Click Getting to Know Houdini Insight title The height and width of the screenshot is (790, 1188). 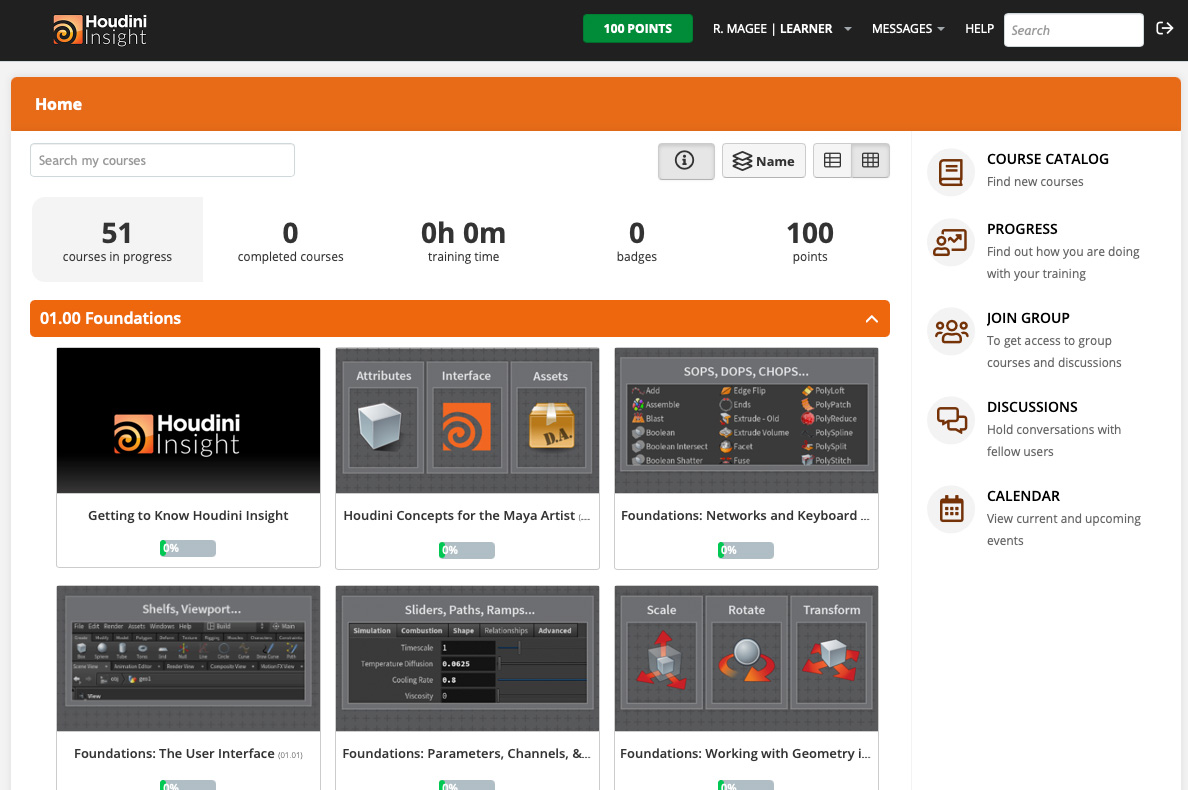click(188, 516)
